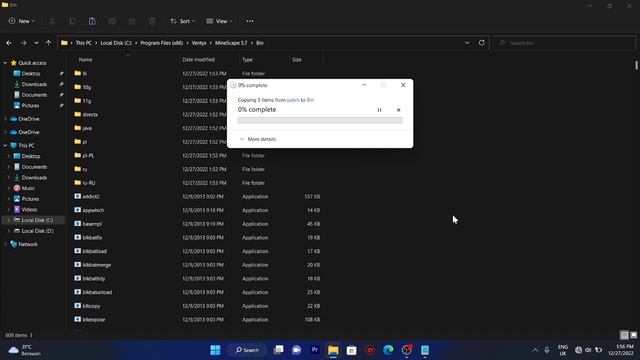640x360 pixels.
Task: Click the 'patch' source link
Action: pyautogui.click(x=293, y=100)
